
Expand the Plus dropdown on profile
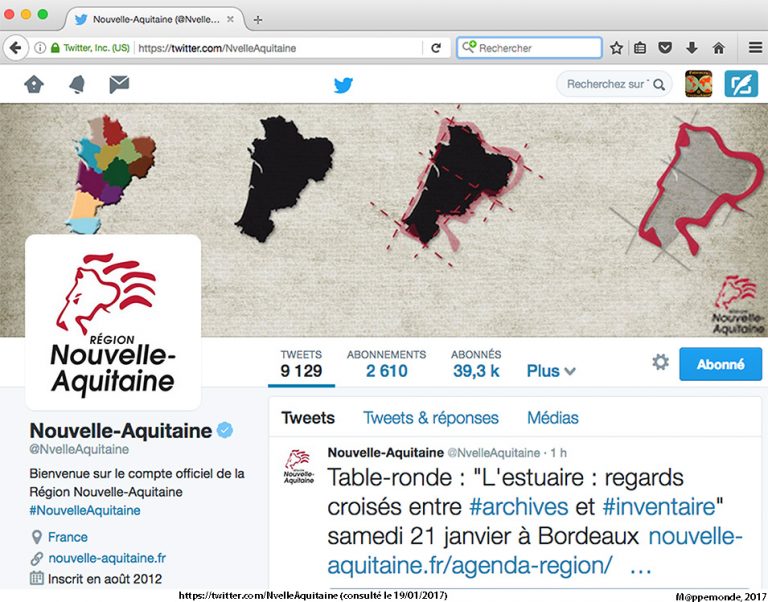click(x=551, y=371)
